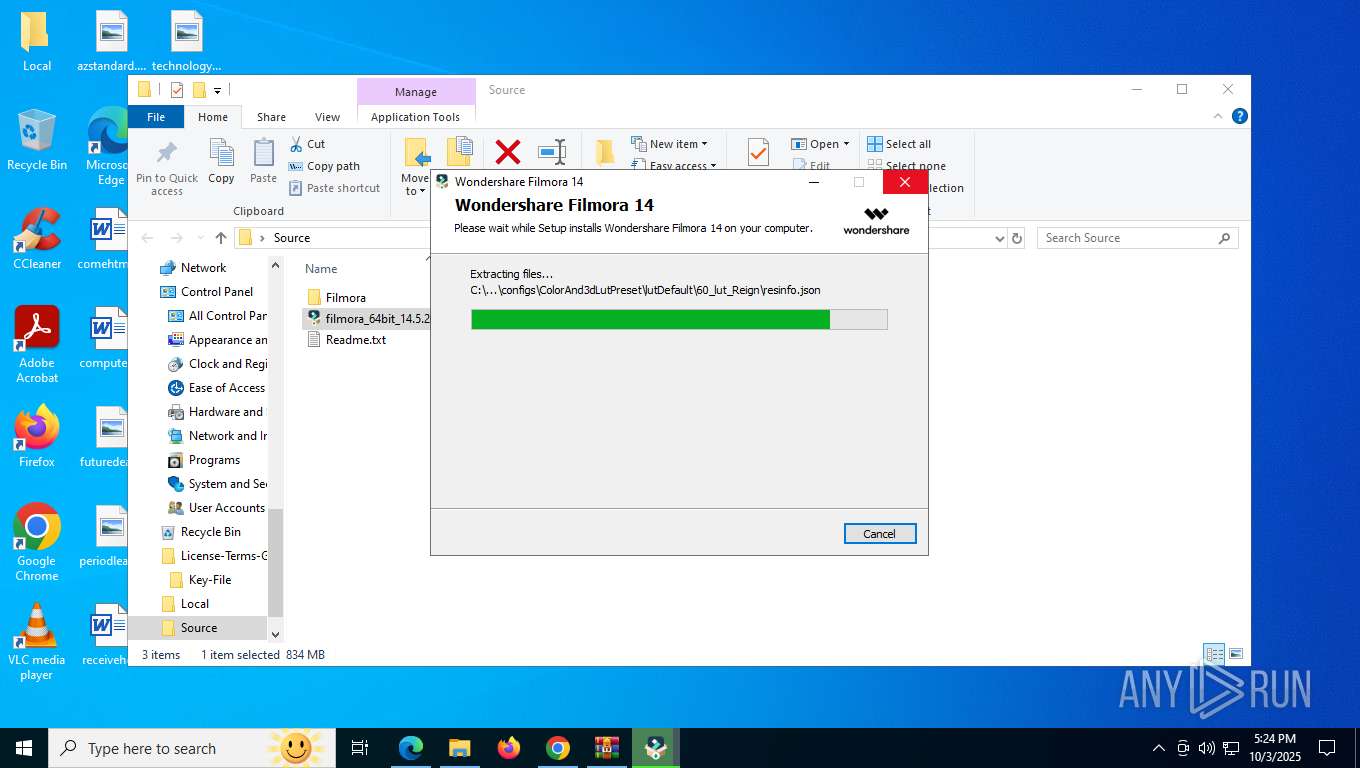Open the View ribbon tab
This screenshot has height=768, width=1360.
click(x=327, y=117)
